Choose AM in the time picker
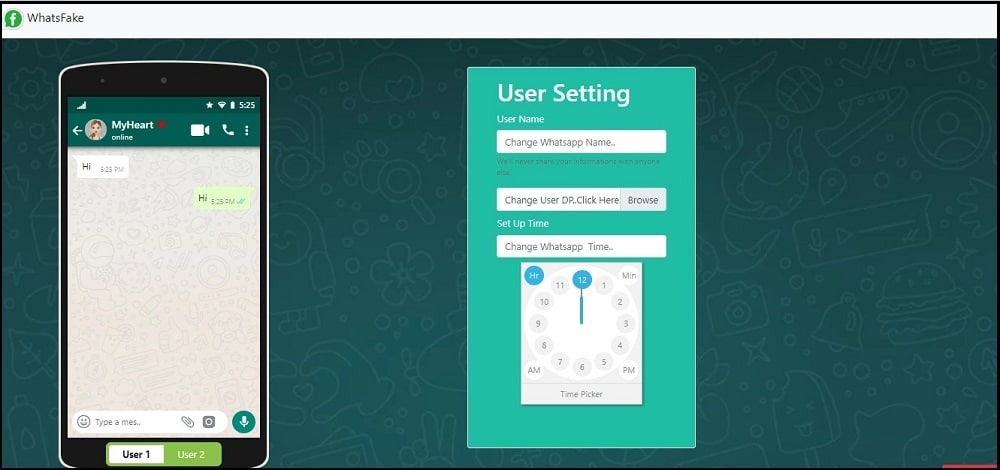Screen dimensions: 1000x470 coord(534,371)
